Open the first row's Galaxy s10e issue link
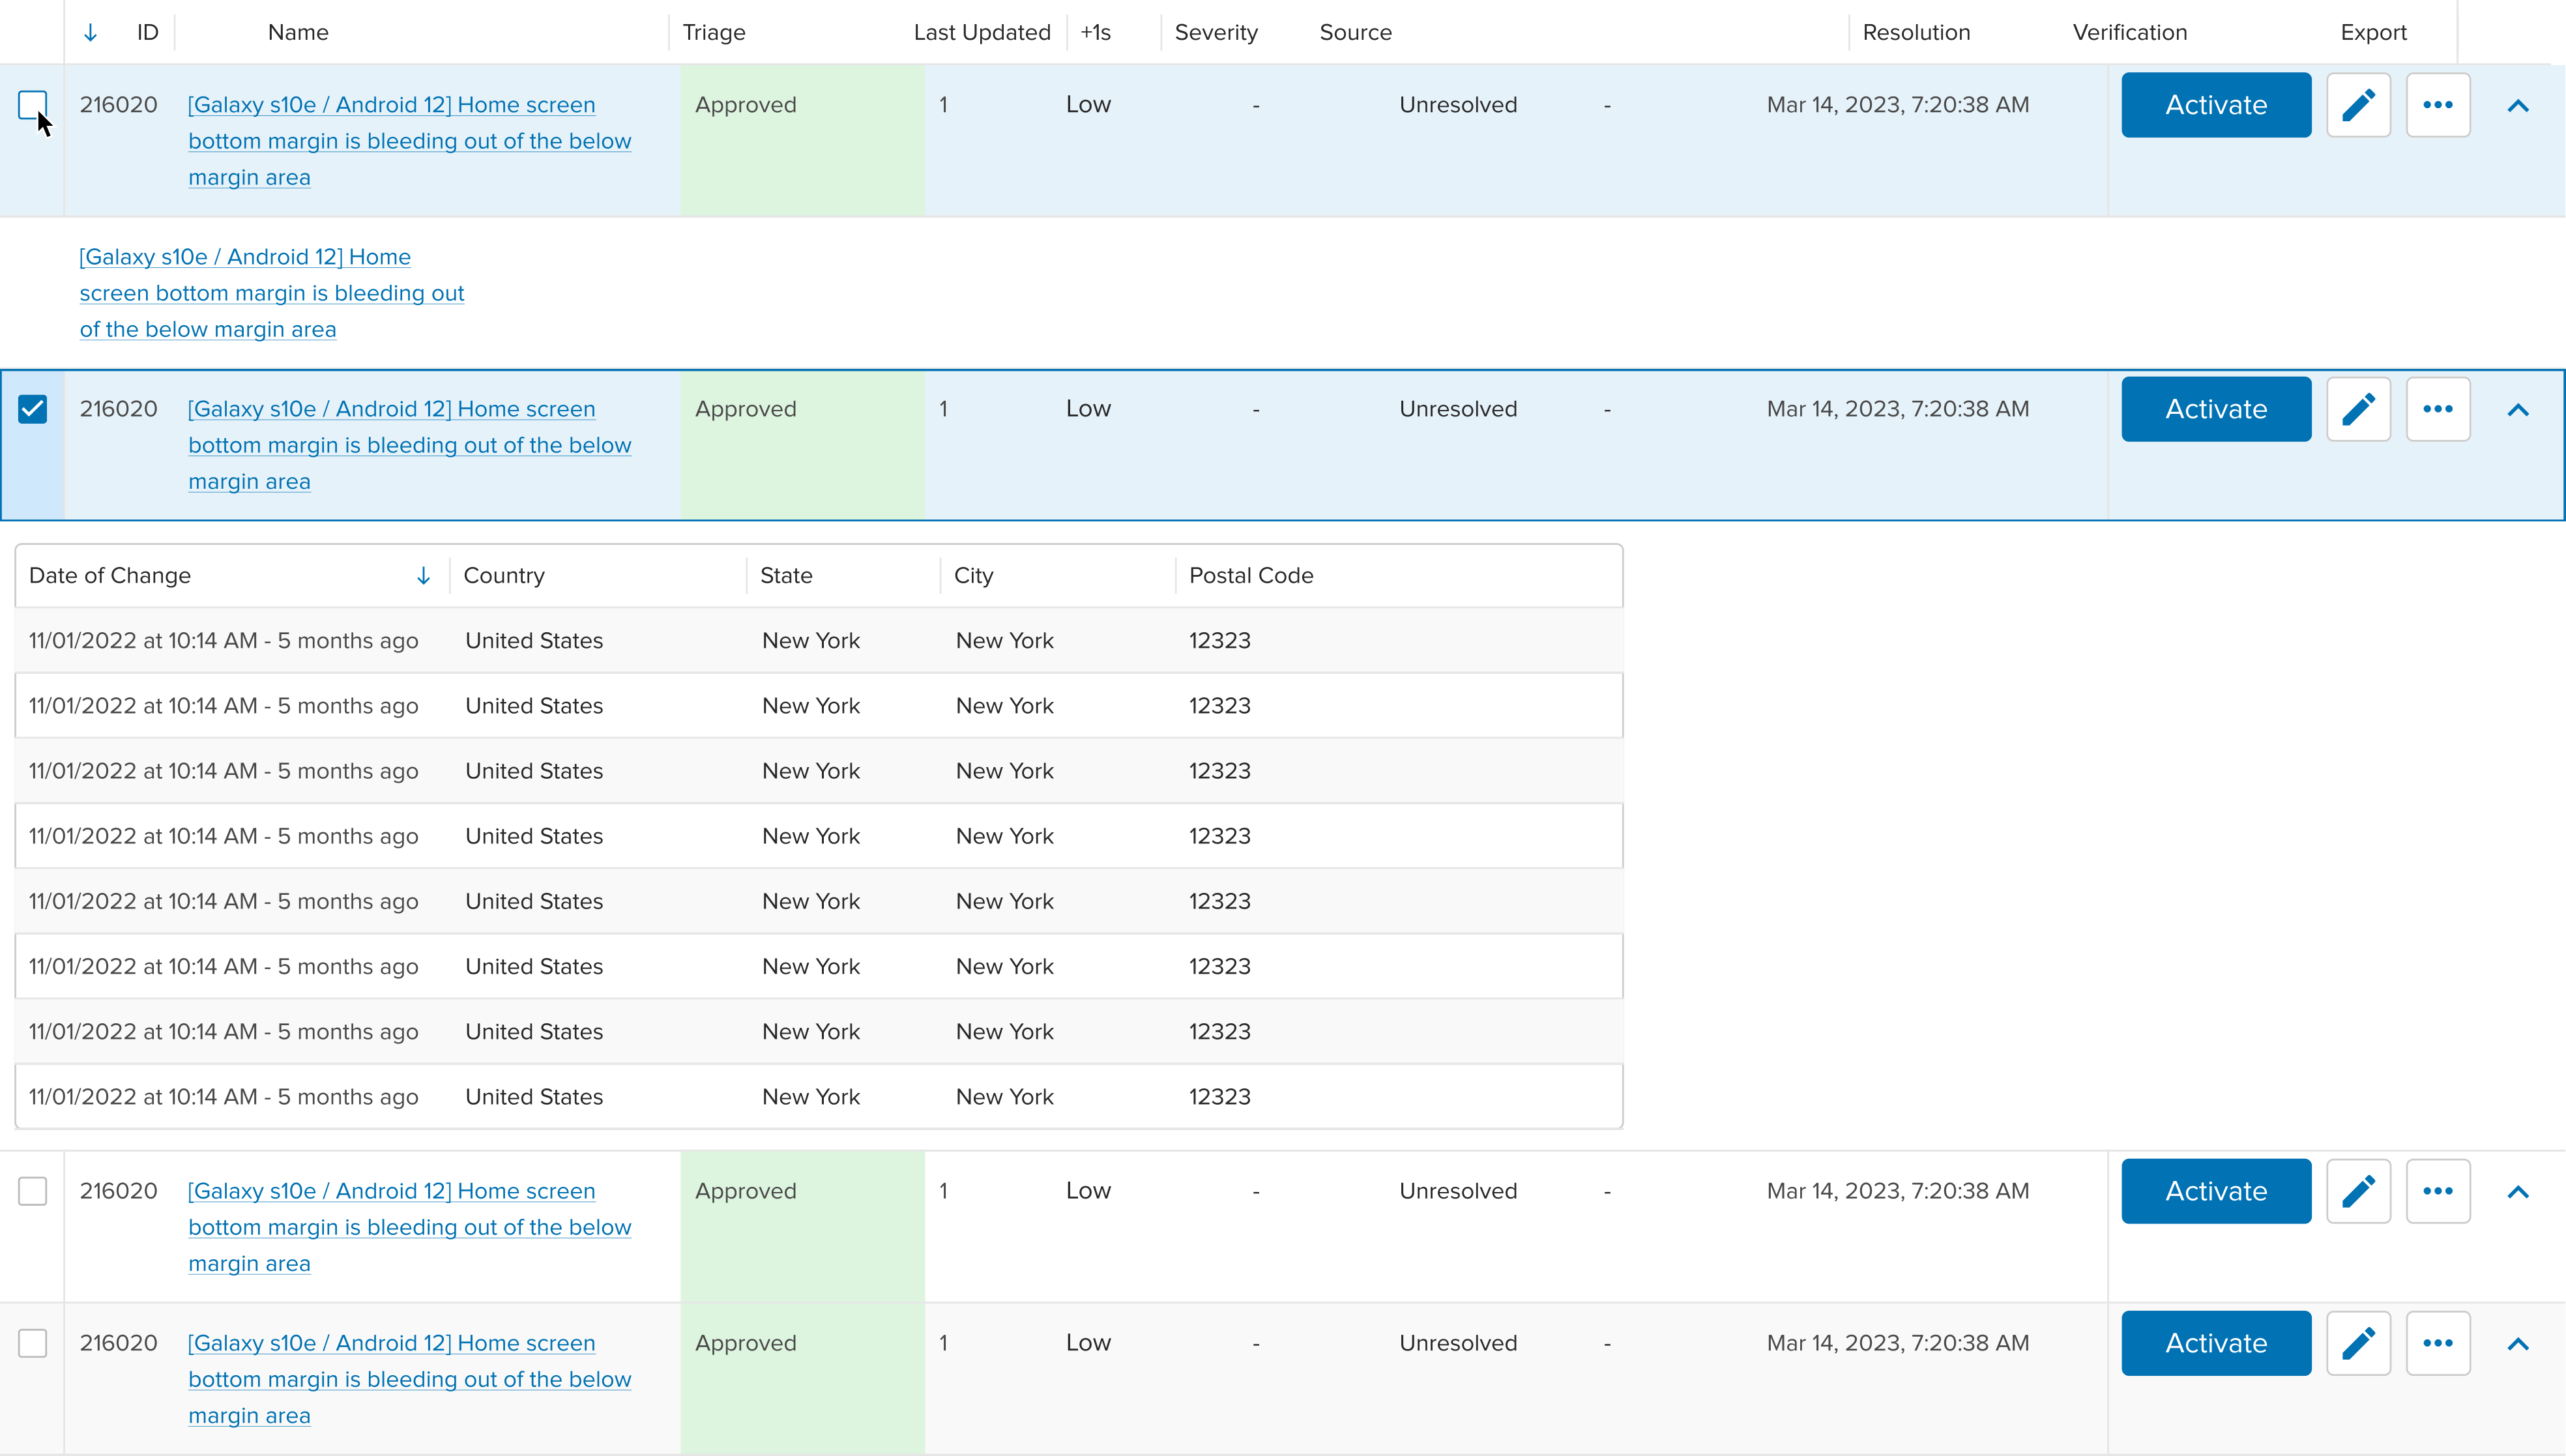The width and height of the screenshot is (2566, 1456). coord(409,141)
